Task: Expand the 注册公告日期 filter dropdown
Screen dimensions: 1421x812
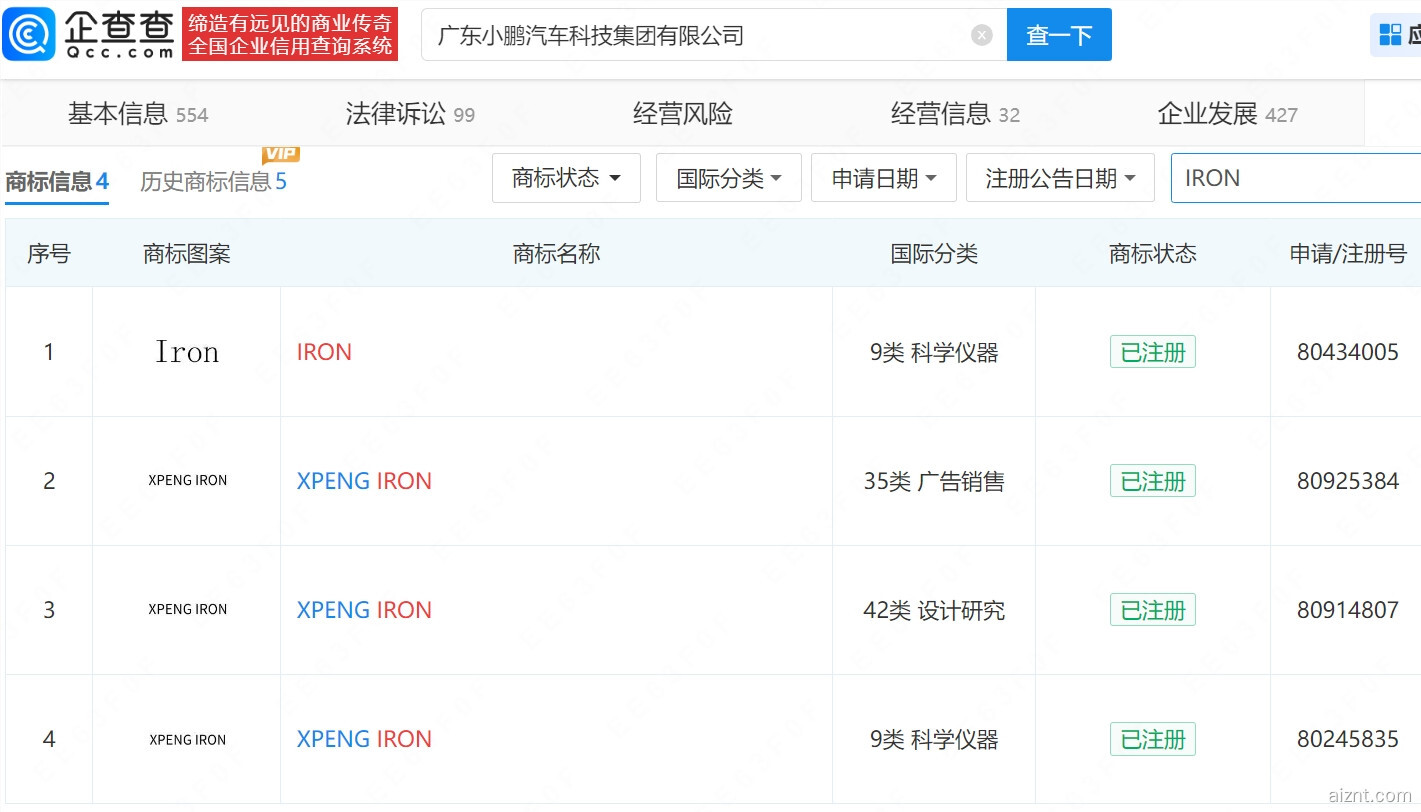Action: point(1060,178)
